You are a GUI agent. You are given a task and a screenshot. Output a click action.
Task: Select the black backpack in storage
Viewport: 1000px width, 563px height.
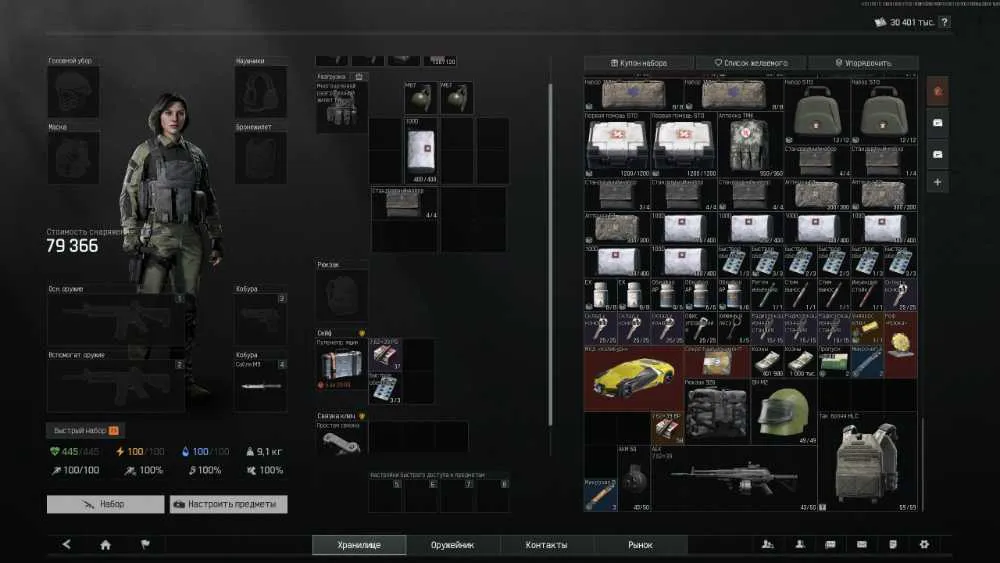point(717,411)
